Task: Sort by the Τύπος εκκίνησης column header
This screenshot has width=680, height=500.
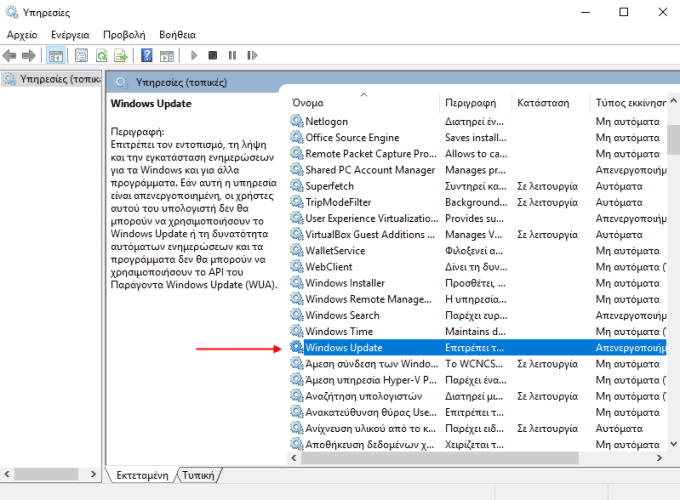Action: [x=631, y=103]
